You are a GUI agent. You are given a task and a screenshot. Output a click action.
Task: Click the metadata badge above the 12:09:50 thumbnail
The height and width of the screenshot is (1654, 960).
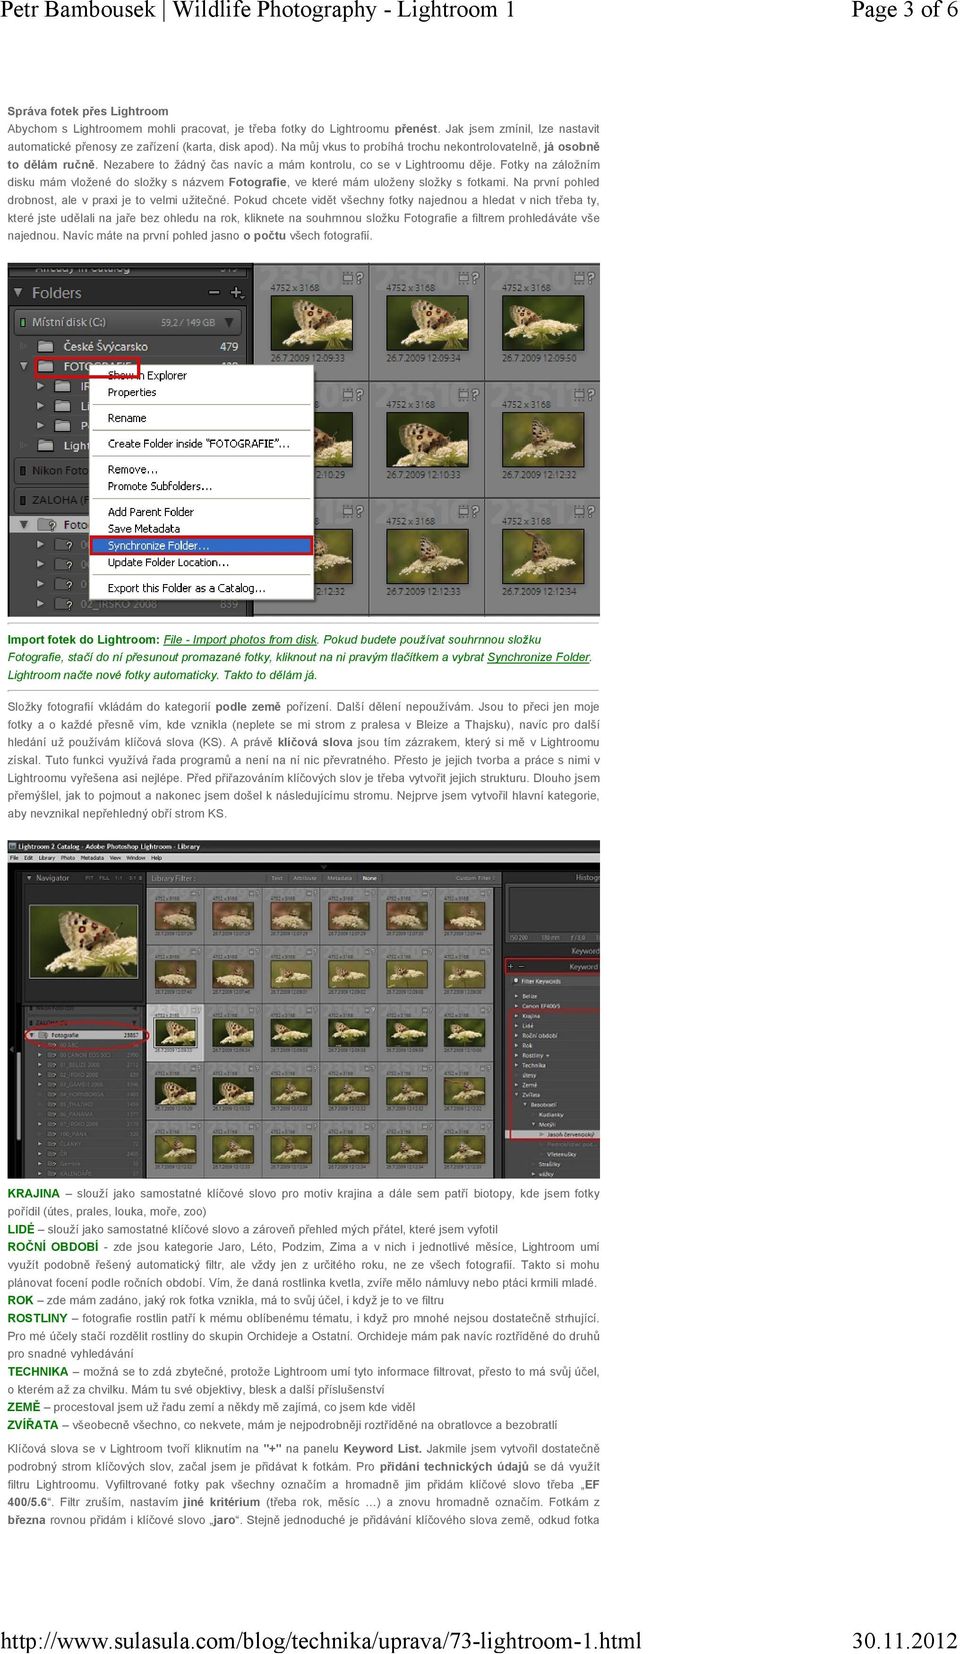[x=580, y=278]
